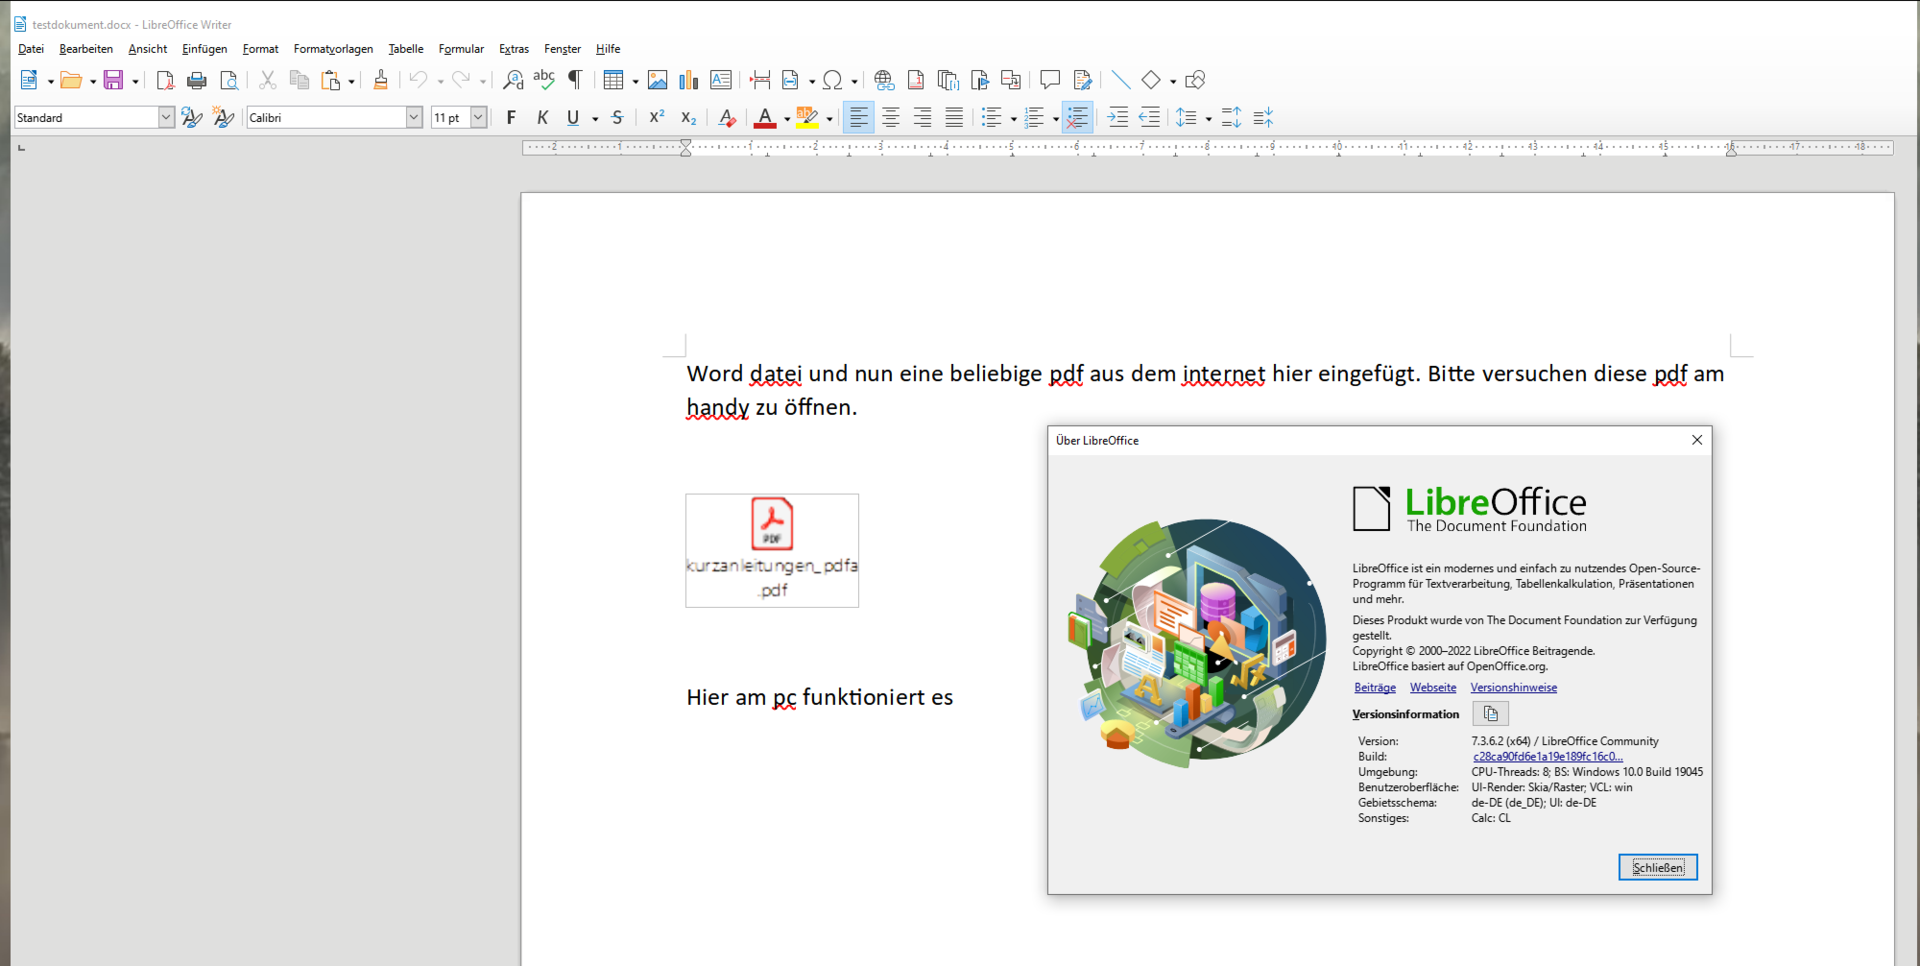Insert a table using the table icon

pyautogui.click(x=613, y=80)
